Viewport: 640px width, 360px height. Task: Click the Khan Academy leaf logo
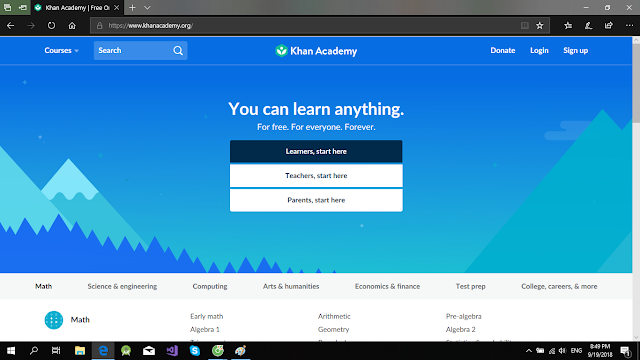(x=281, y=51)
